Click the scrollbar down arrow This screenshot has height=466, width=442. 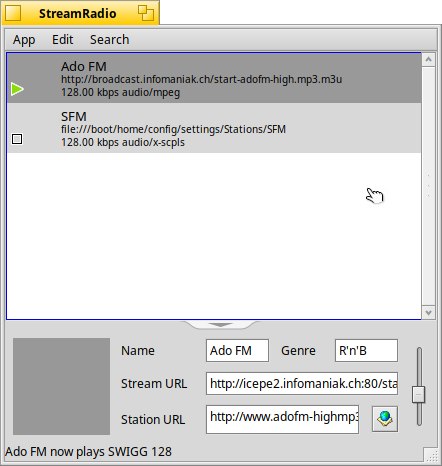428,313
